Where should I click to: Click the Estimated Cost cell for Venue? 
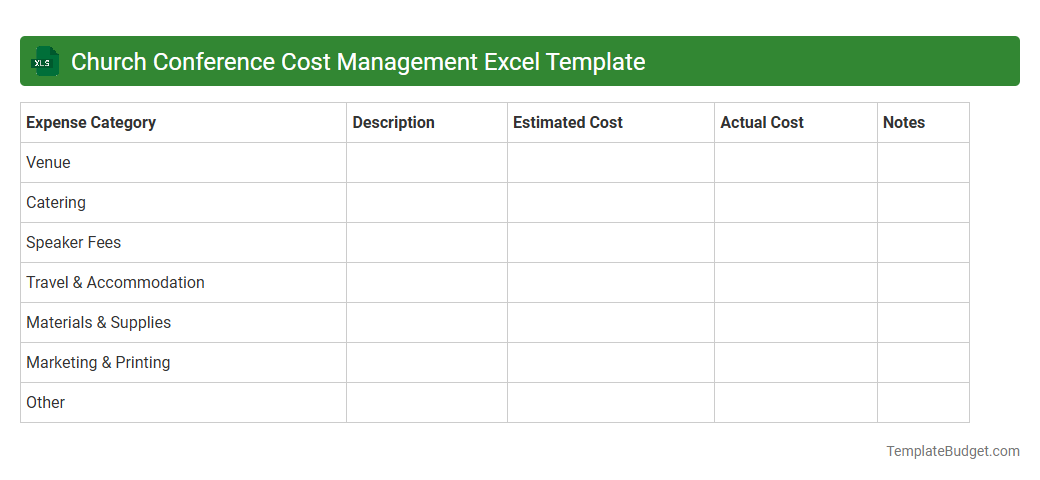611,163
